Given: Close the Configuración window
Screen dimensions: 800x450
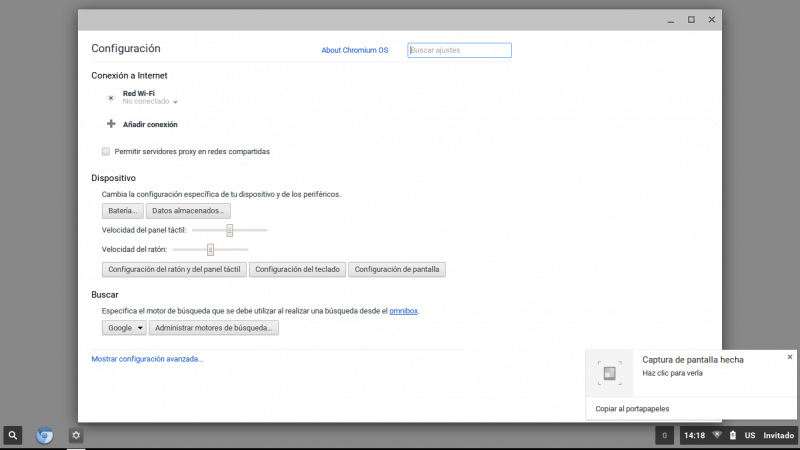Looking at the screenshot, I should click(x=712, y=20).
